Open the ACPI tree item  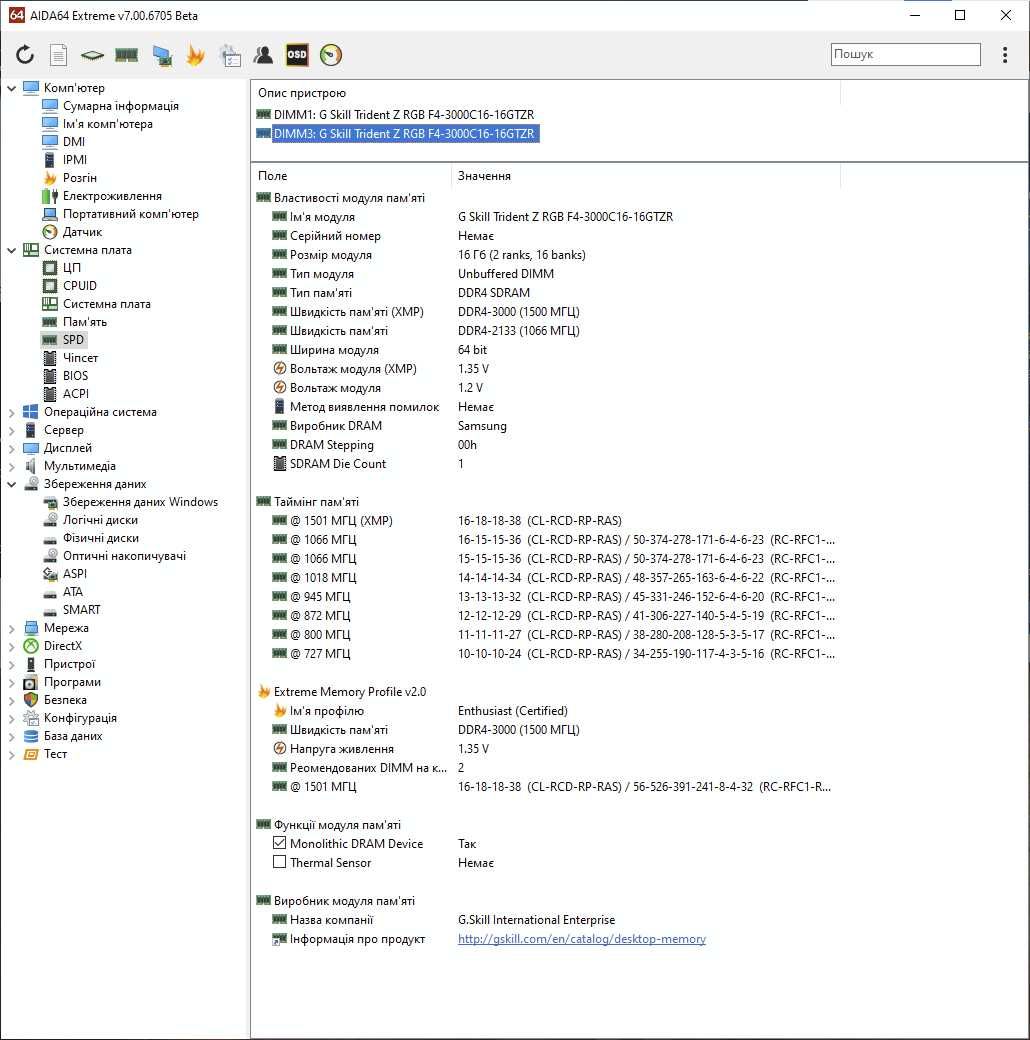coord(76,394)
